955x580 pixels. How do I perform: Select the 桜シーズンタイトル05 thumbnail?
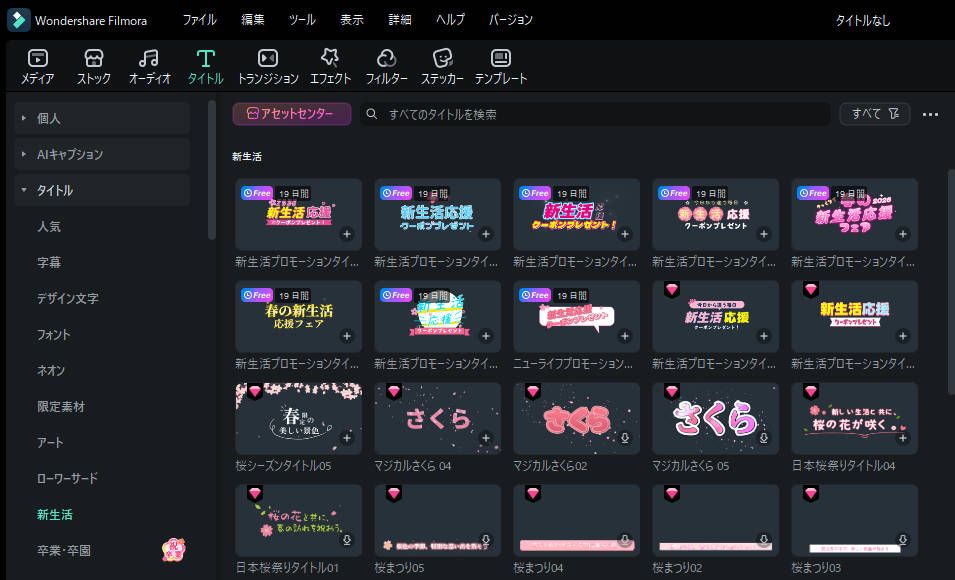298,417
